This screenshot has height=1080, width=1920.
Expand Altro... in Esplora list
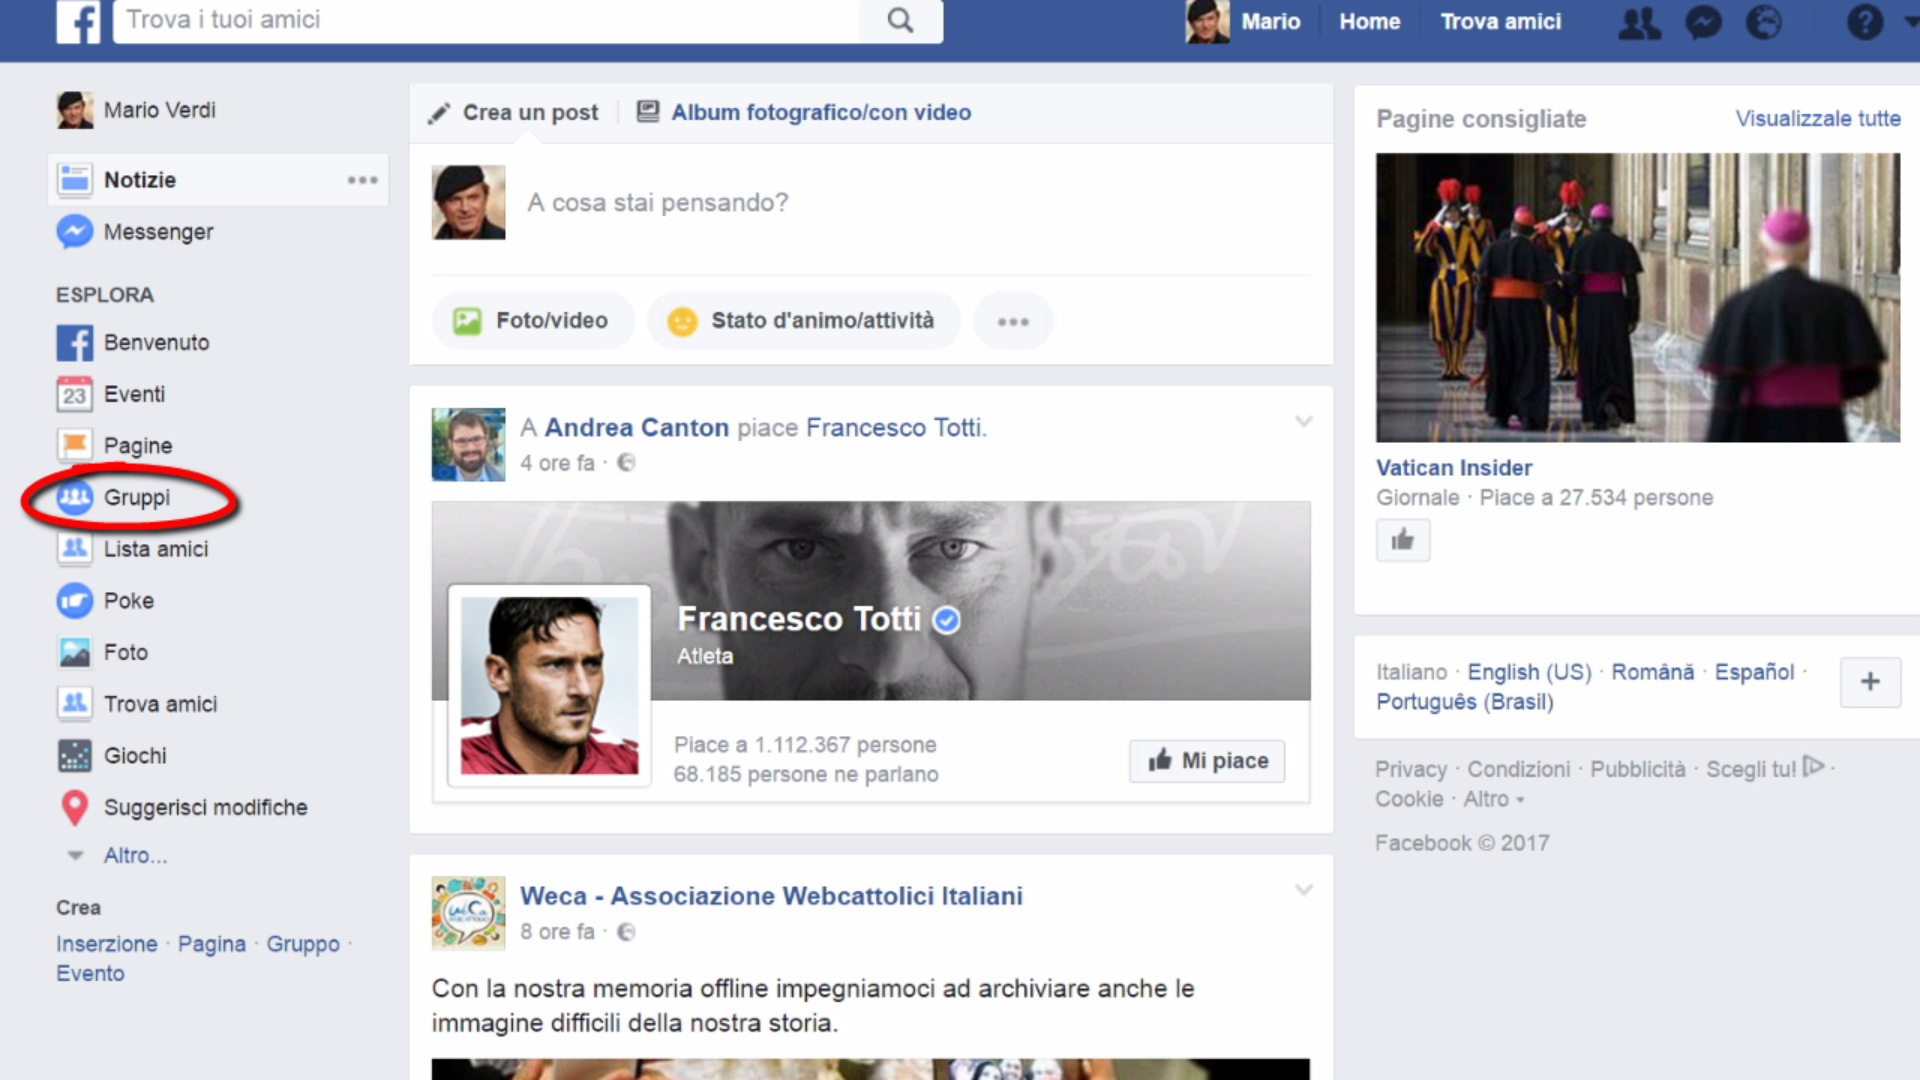(x=135, y=856)
